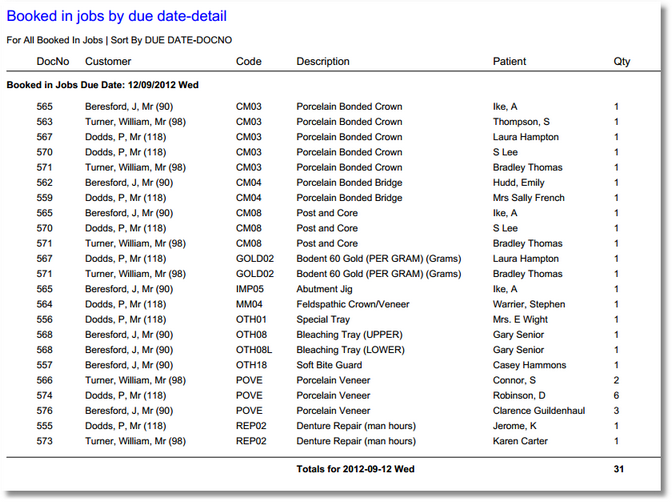672x502 pixels.
Task: Click the Code column header
Action: pyautogui.click(x=249, y=61)
